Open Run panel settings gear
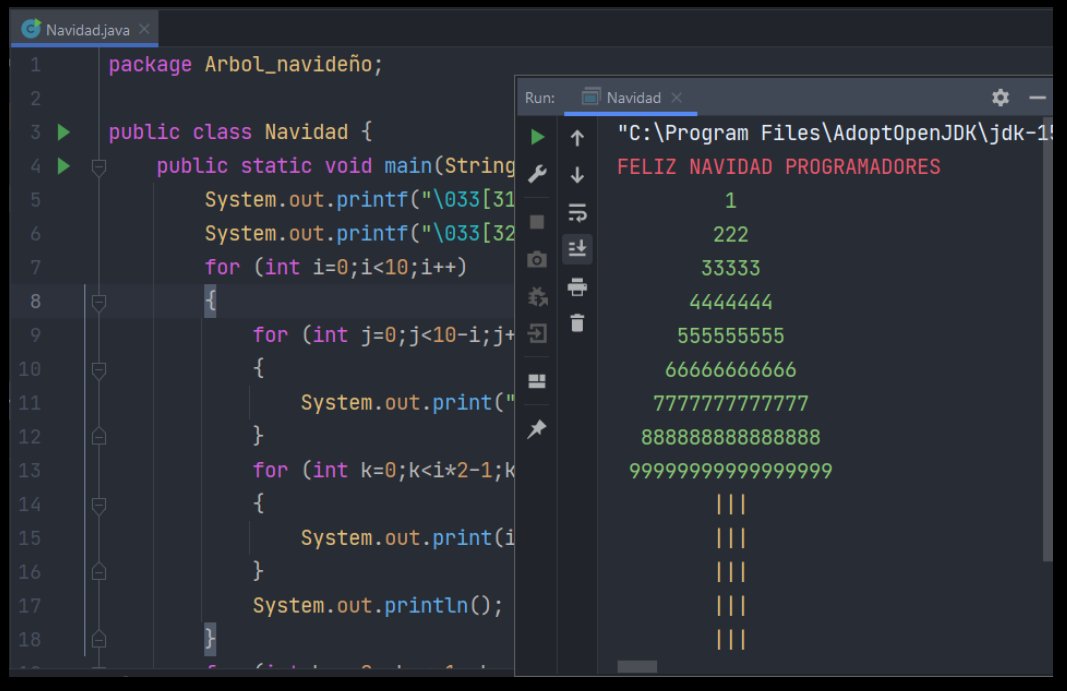This screenshot has height=691, width=1067. coord(1000,97)
